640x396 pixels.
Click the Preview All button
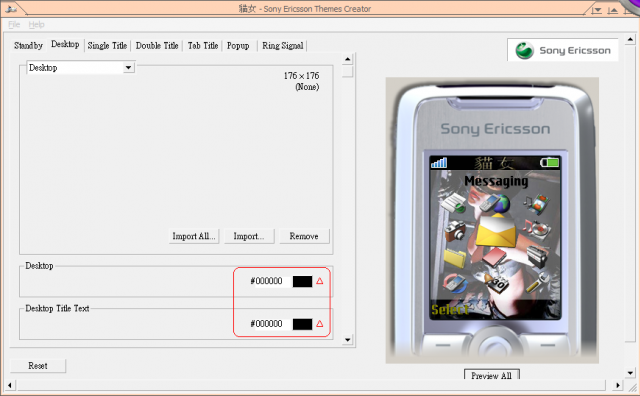point(491,375)
